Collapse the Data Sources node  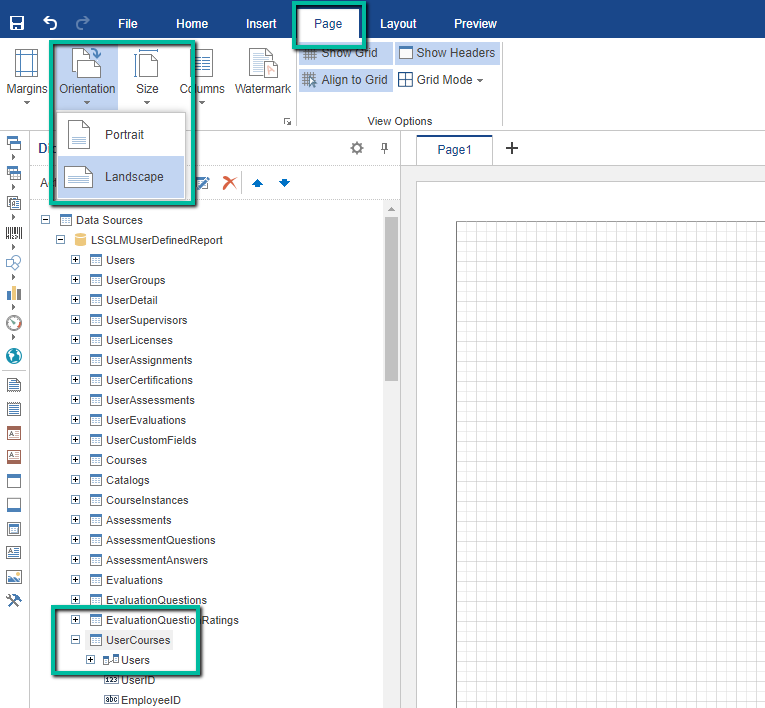click(45, 220)
